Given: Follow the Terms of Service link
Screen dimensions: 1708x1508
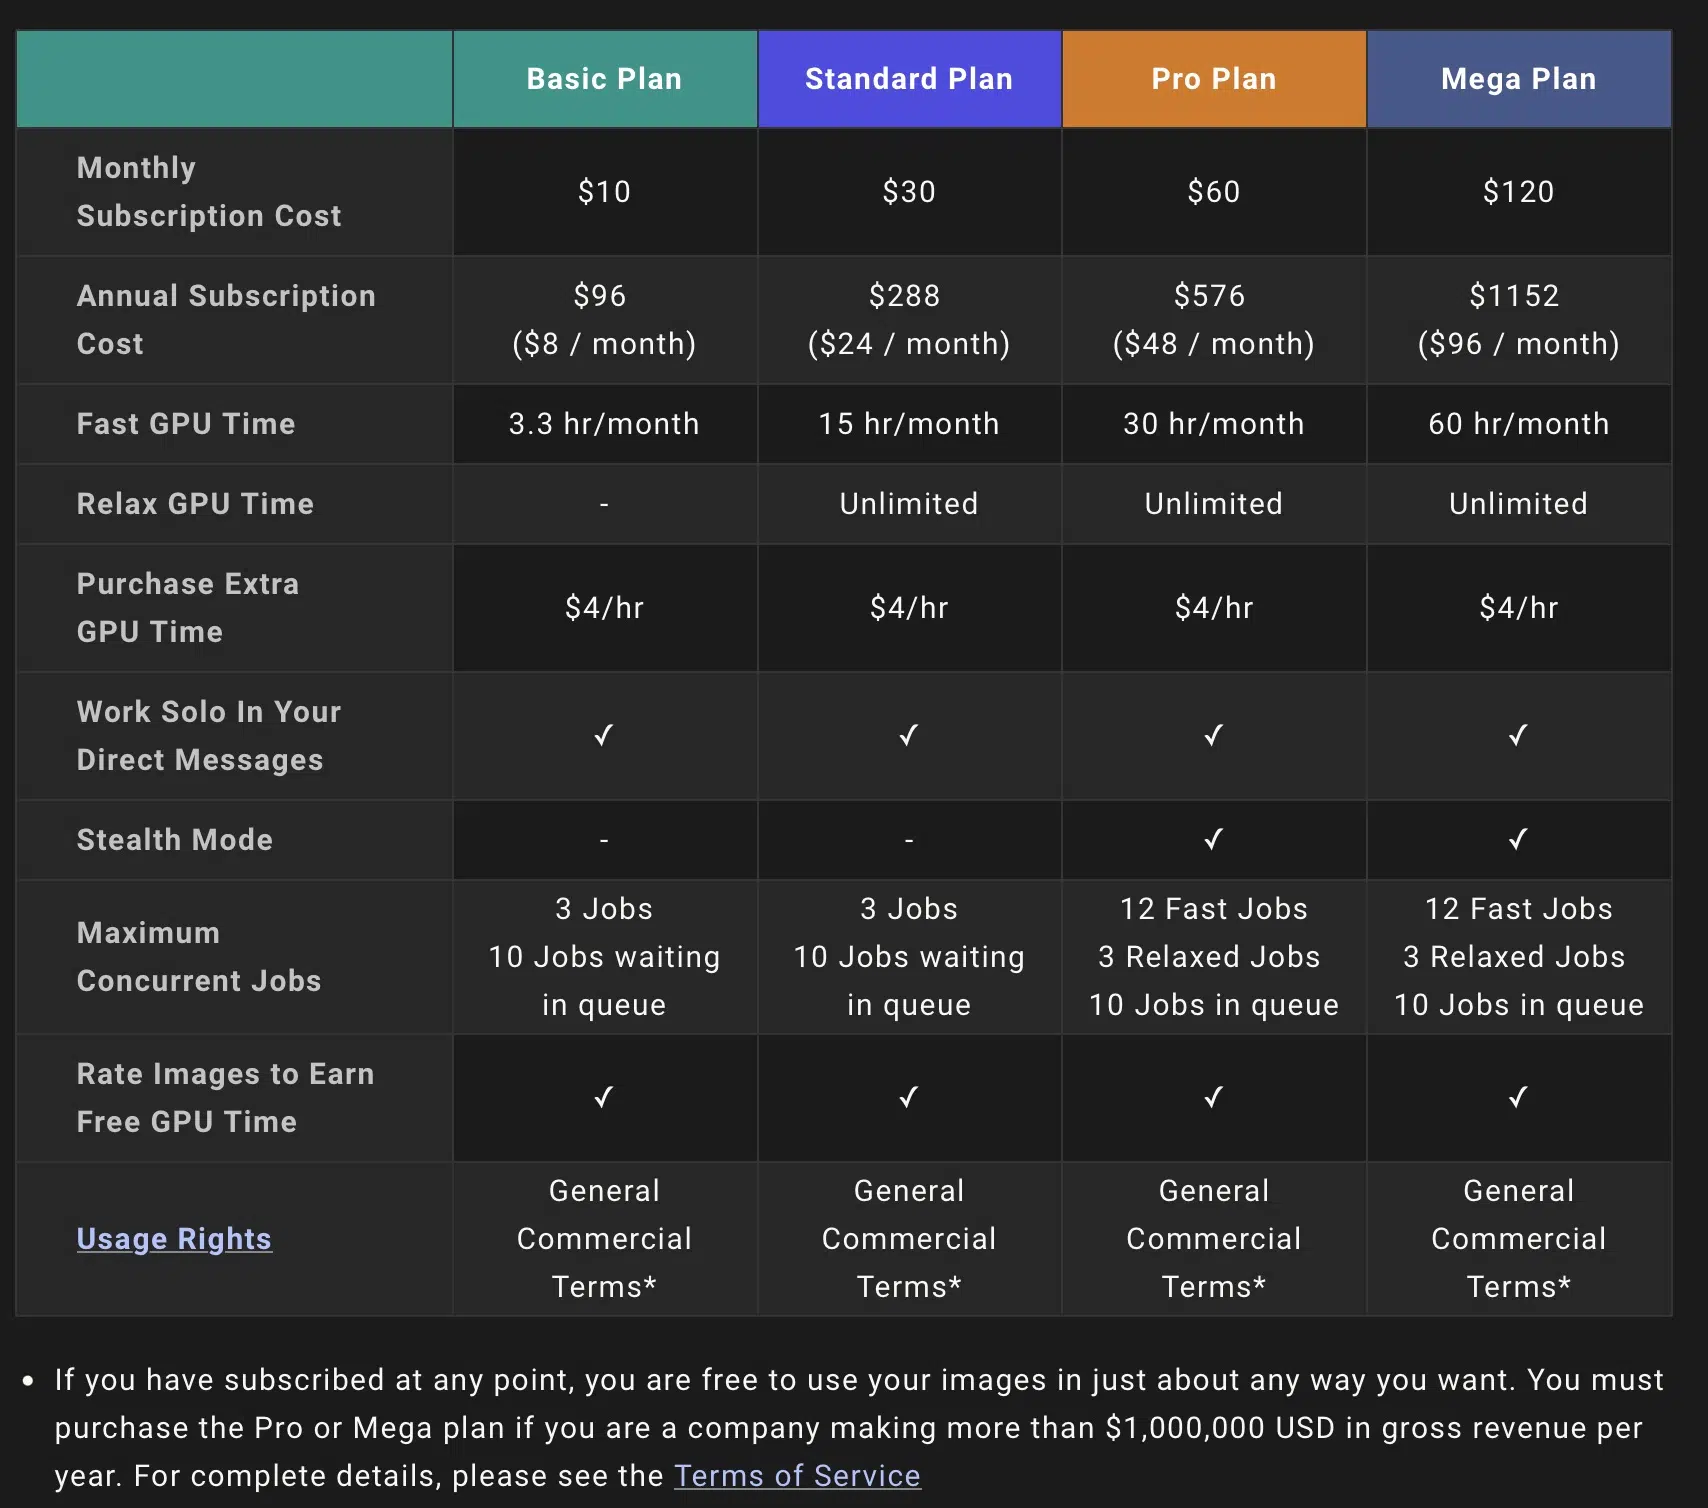Looking at the screenshot, I should (x=797, y=1475).
